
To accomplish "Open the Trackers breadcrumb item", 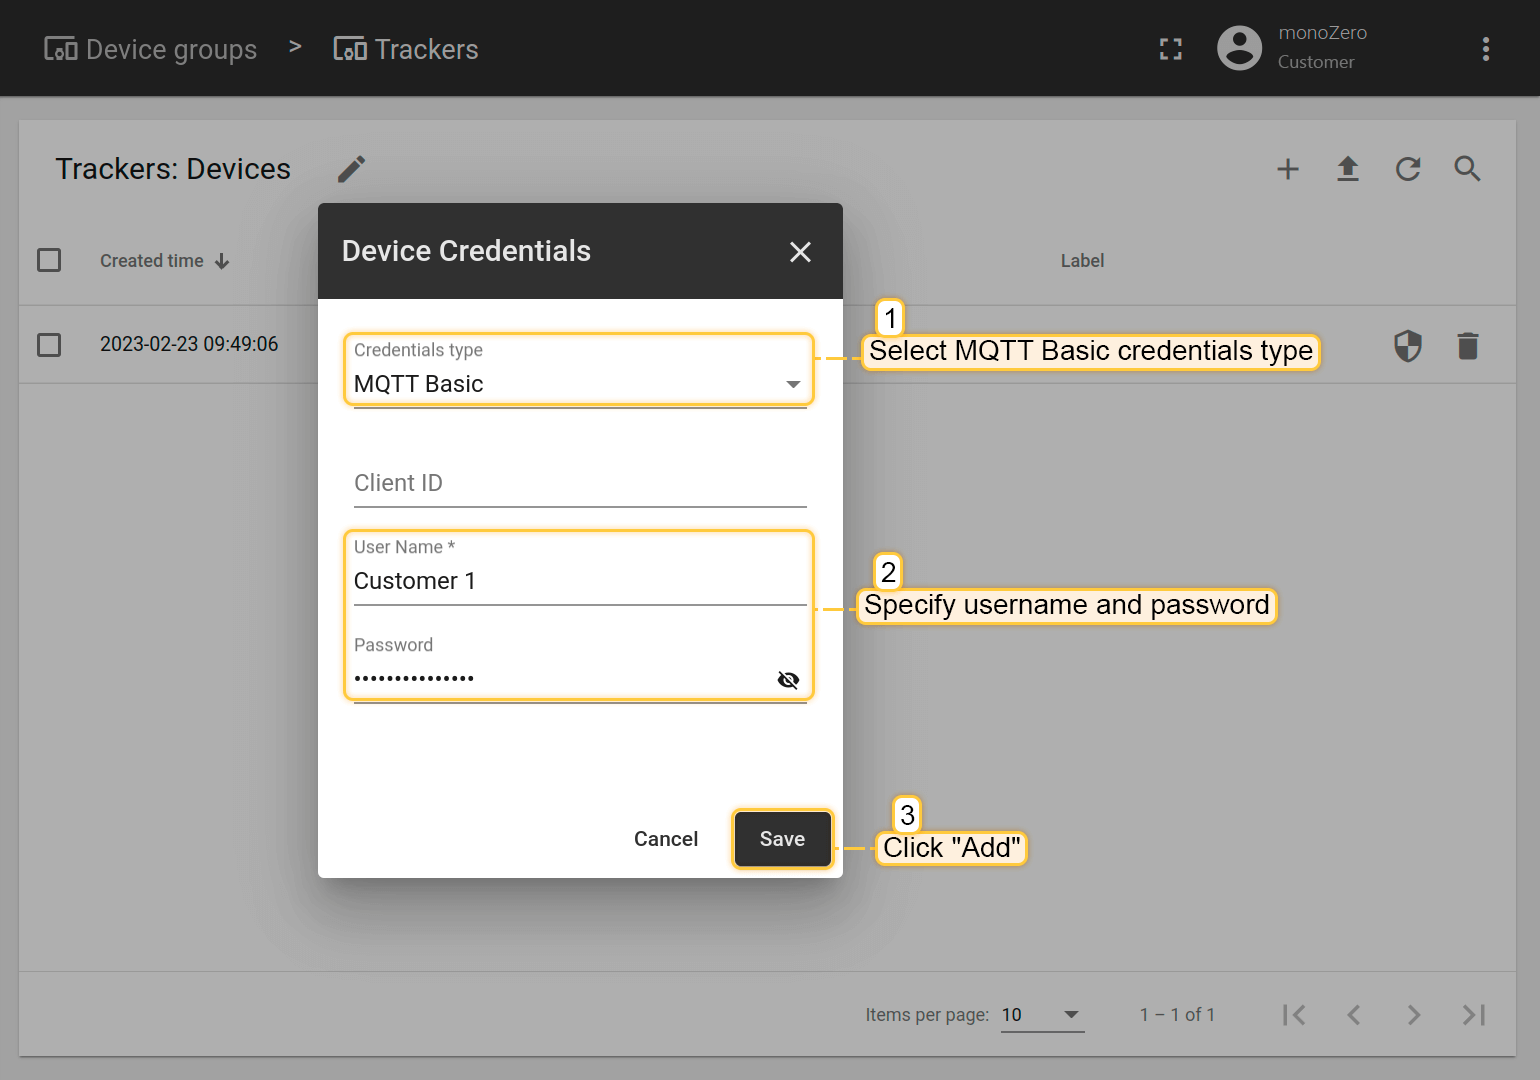I will click(x=406, y=49).
